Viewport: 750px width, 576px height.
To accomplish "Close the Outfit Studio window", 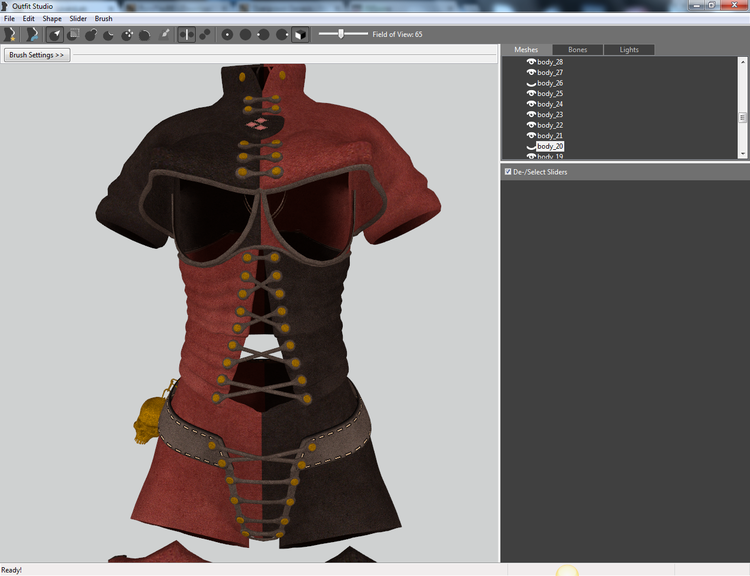I will (x=734, y=5).
